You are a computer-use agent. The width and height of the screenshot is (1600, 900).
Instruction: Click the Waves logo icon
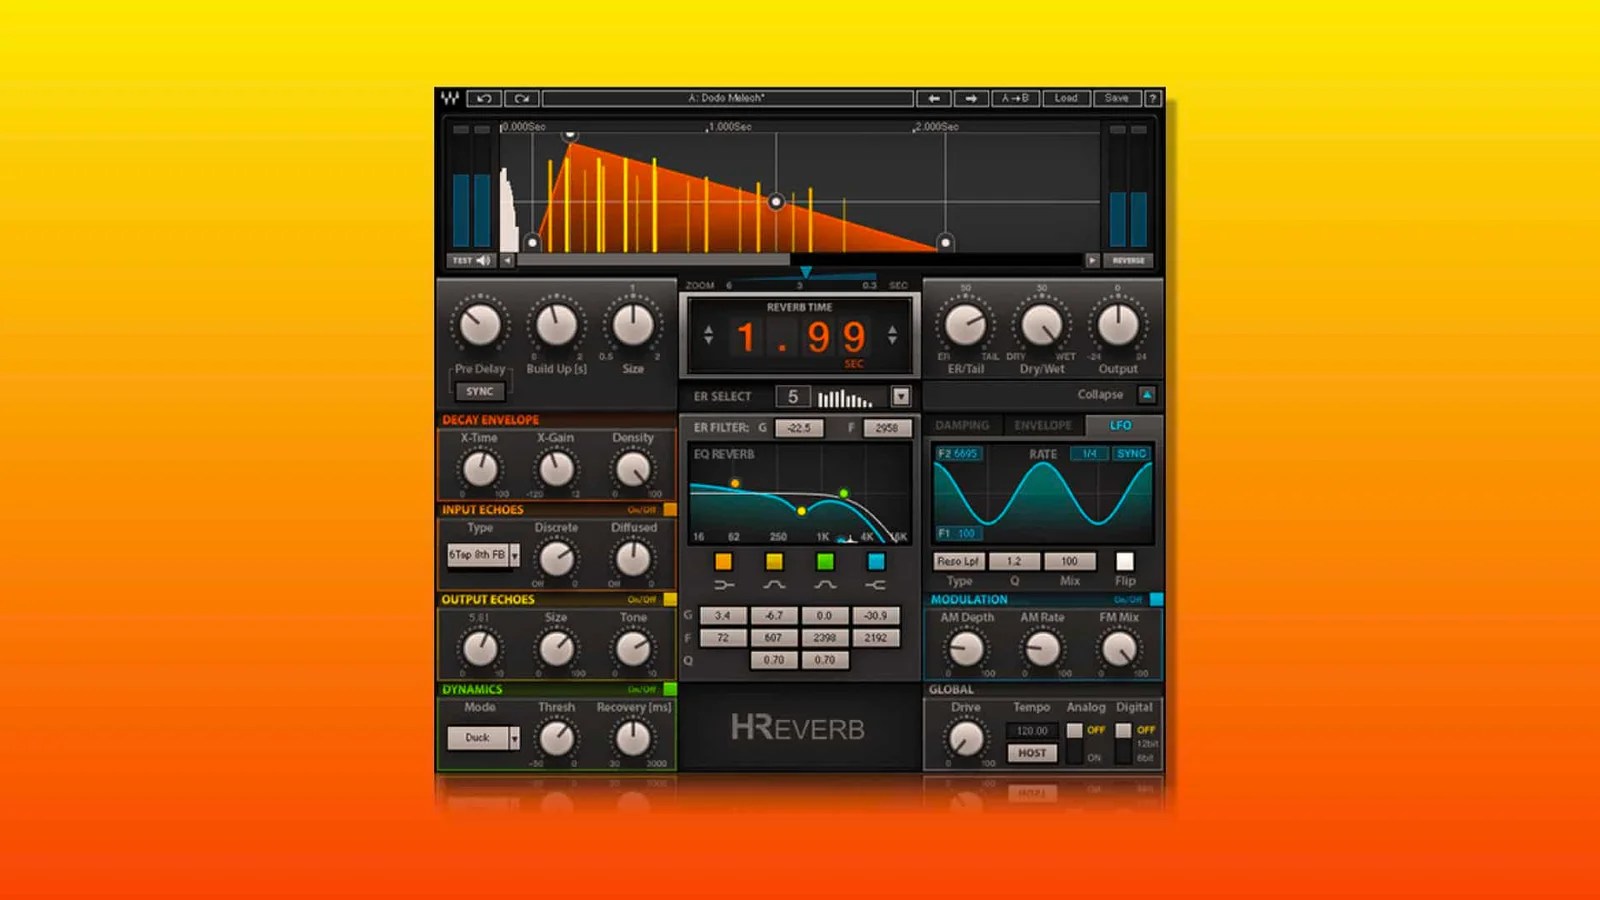449,98
